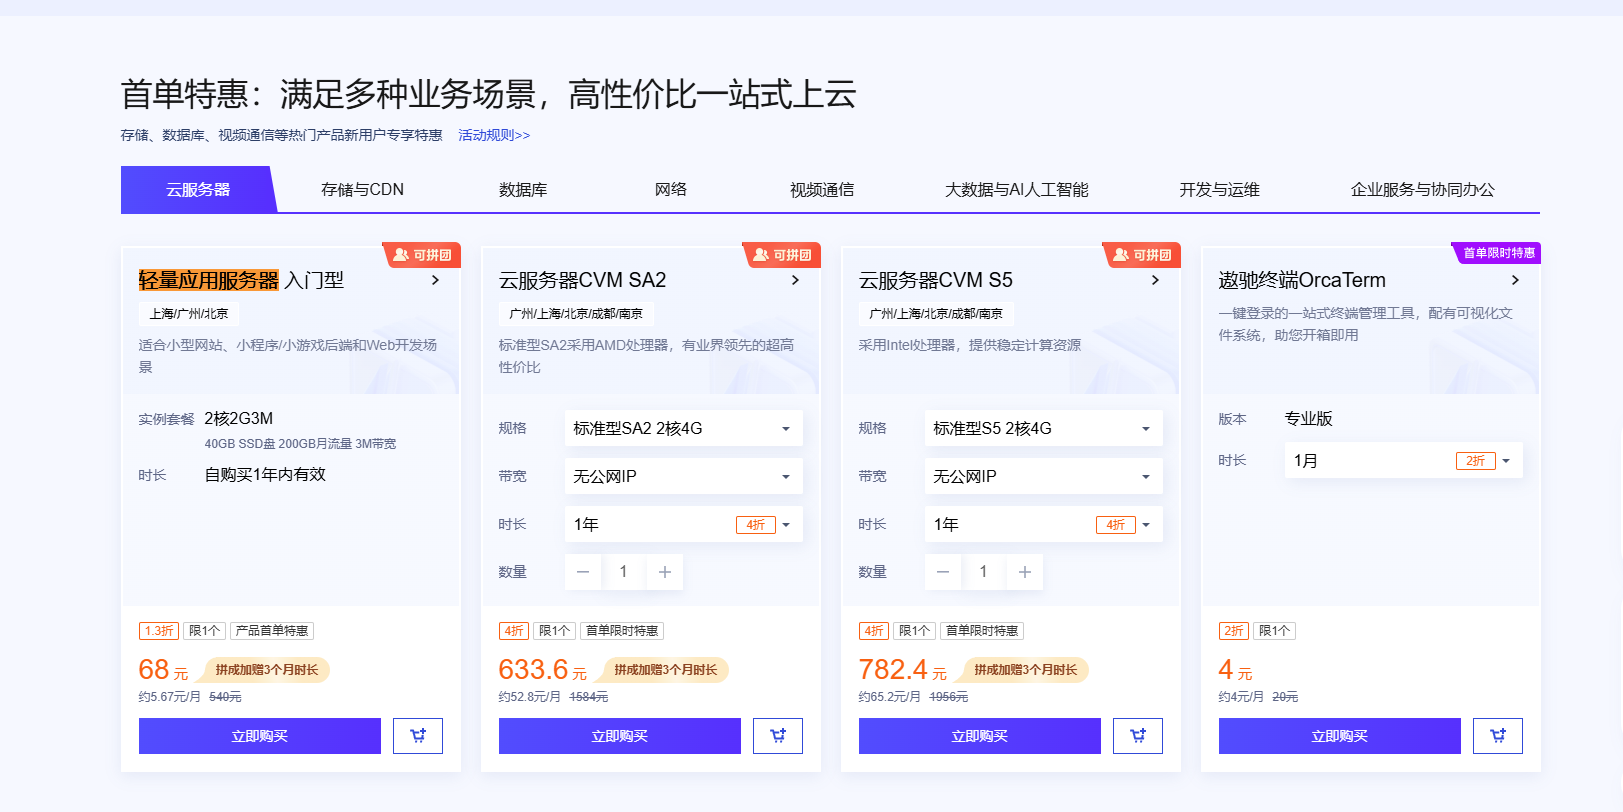Decrease quantity on CVM SA2 card
The width and height of the screenshot is (1623, 812).
(583, 572)
